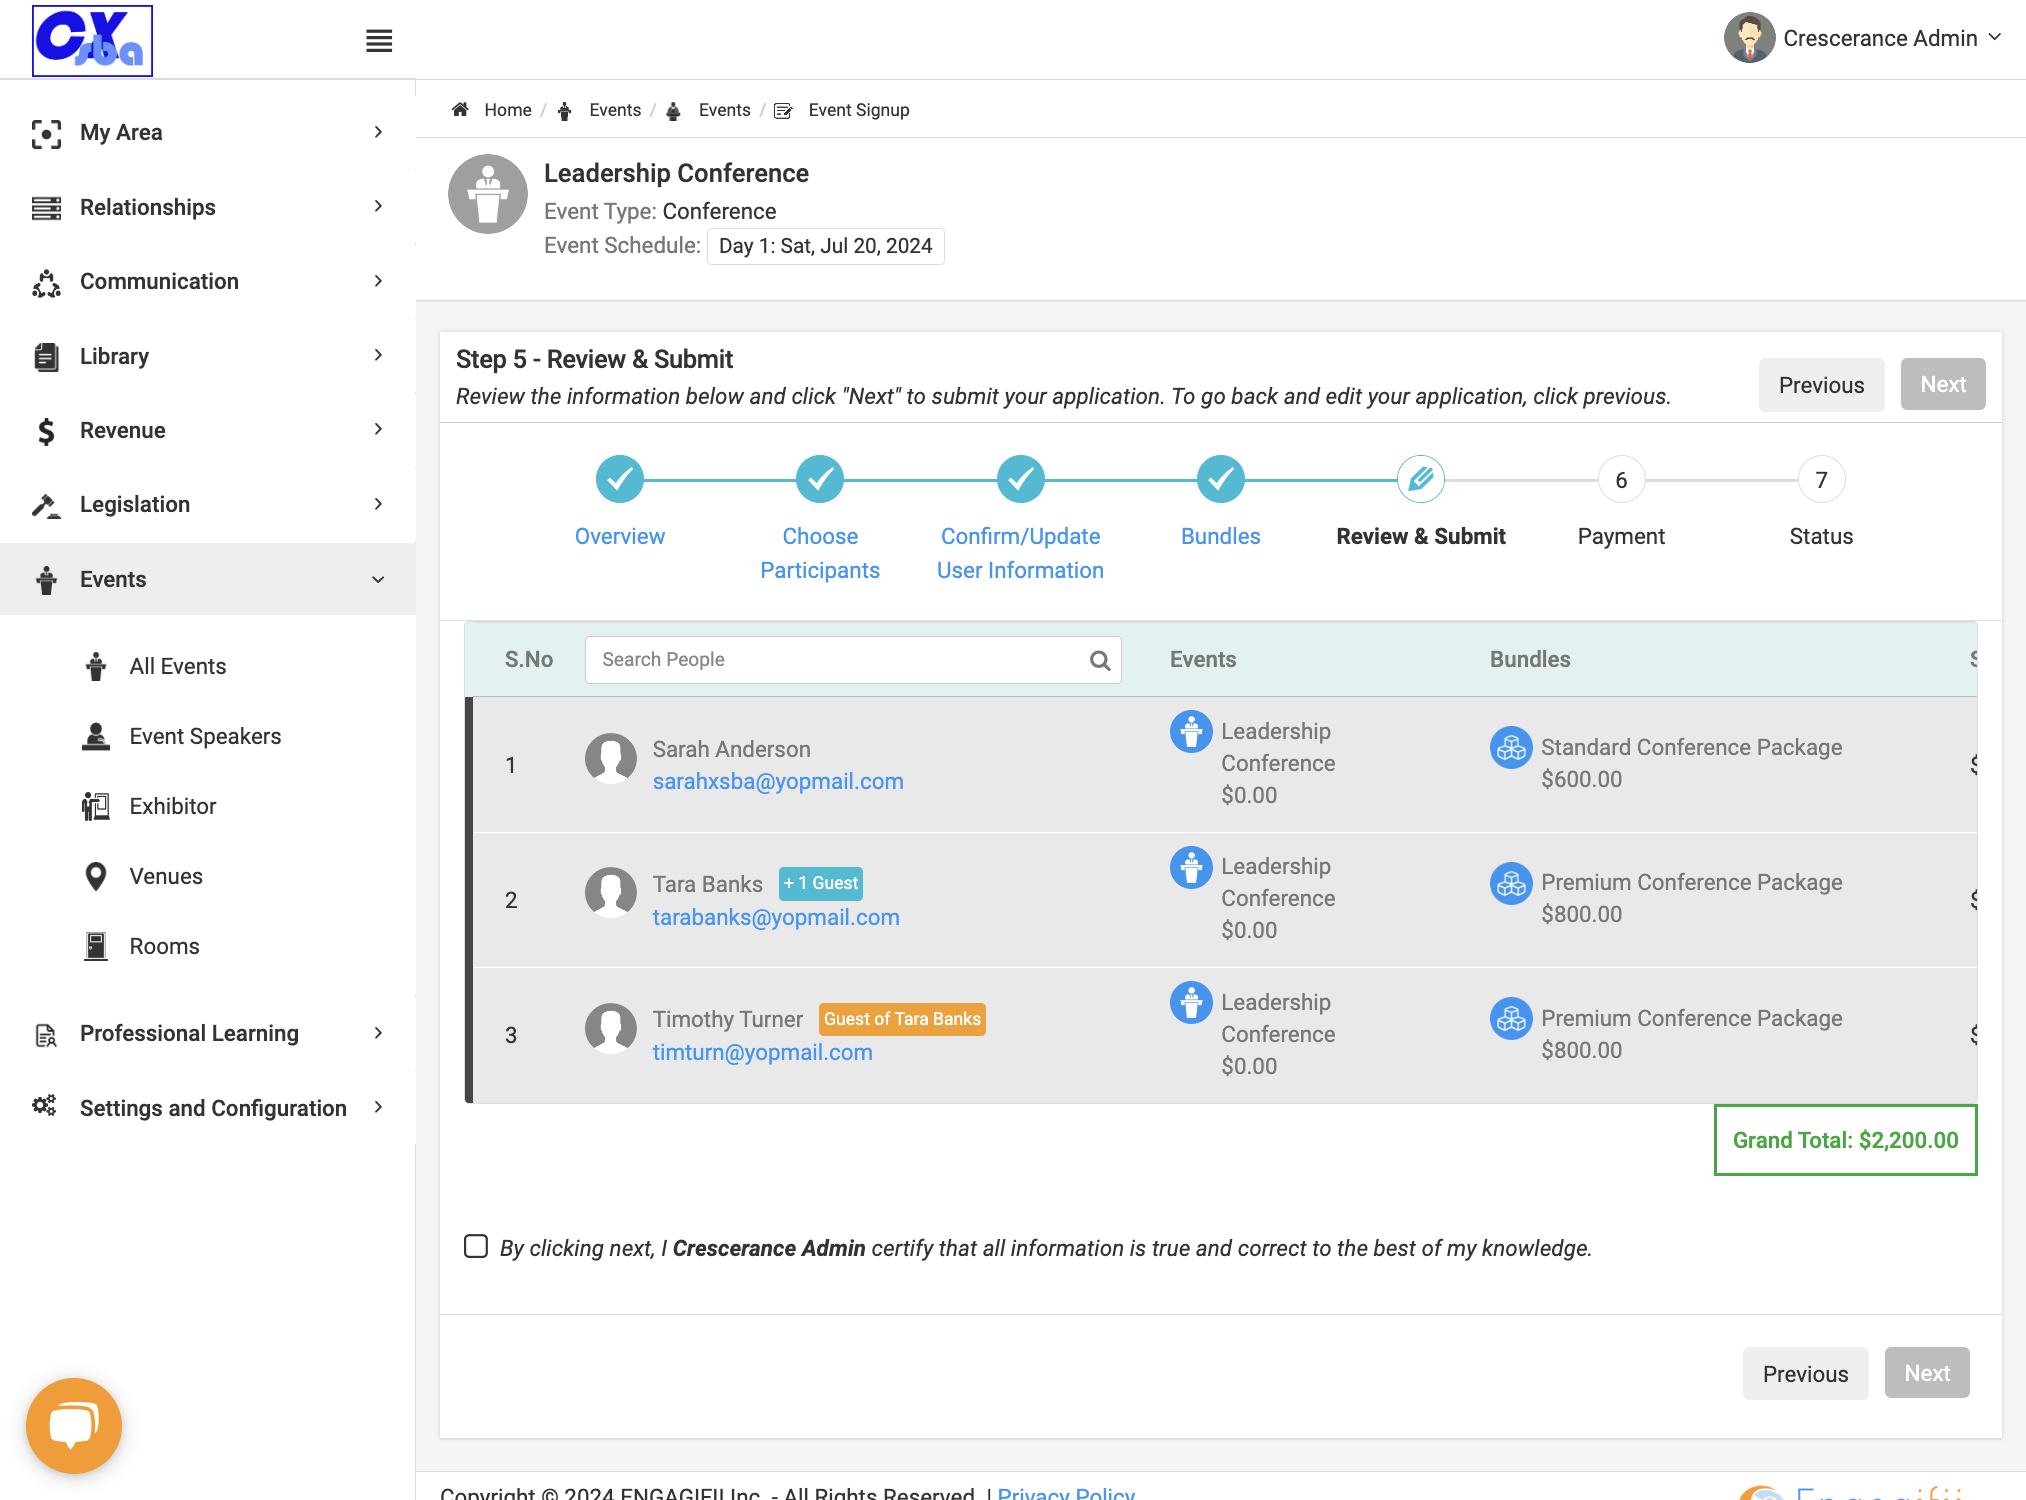Expand the Library menu
This screenshot has height=1500, width=2026.
pos(208,356)
